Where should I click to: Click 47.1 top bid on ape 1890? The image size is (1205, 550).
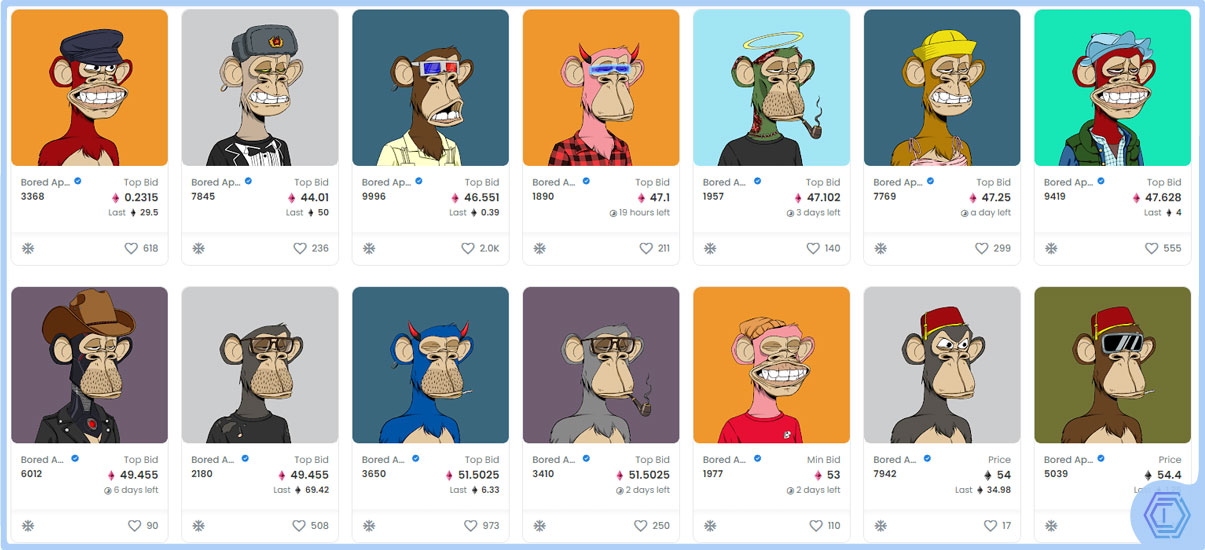tap(660, 198)
